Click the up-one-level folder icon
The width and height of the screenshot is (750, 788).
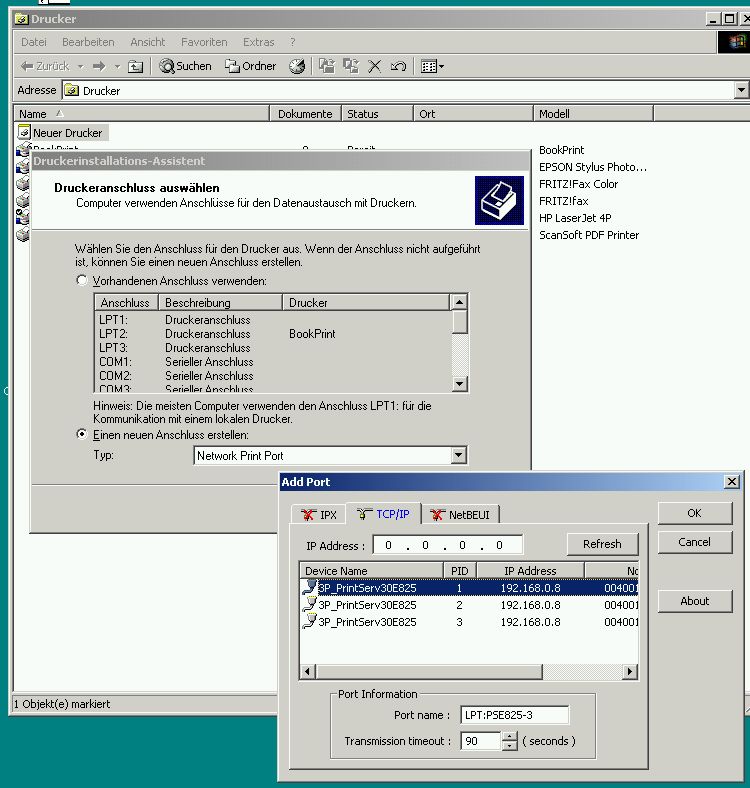[x=136, y=66]
